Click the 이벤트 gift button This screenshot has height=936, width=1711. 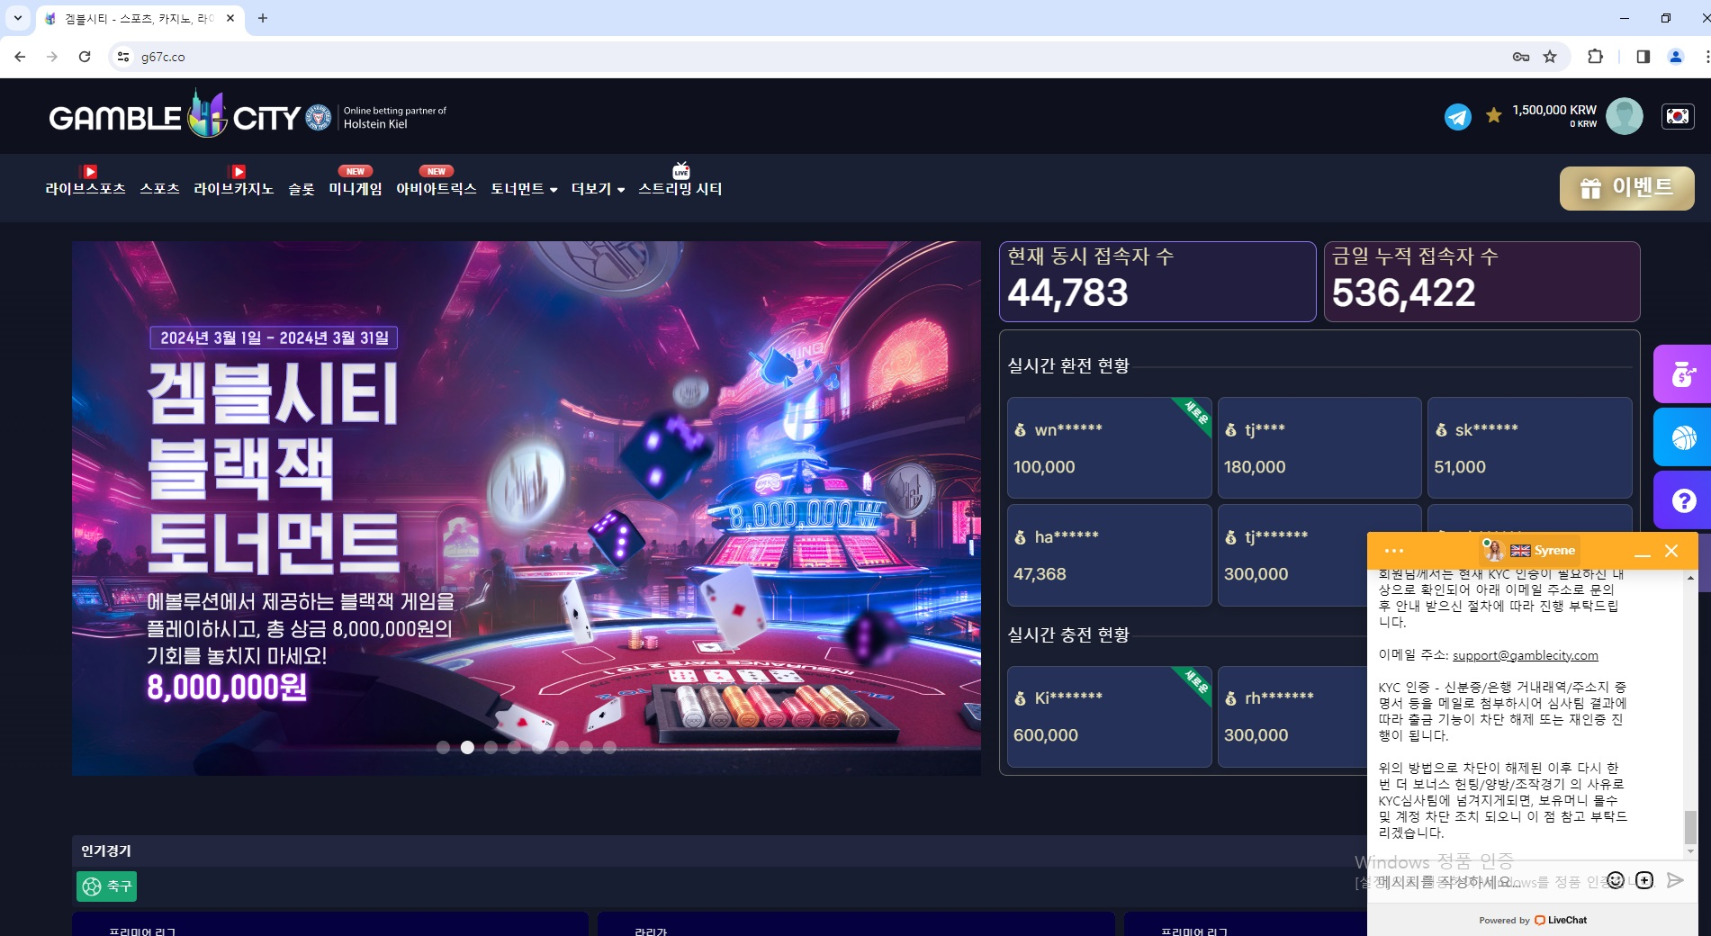pos(1627,188)
